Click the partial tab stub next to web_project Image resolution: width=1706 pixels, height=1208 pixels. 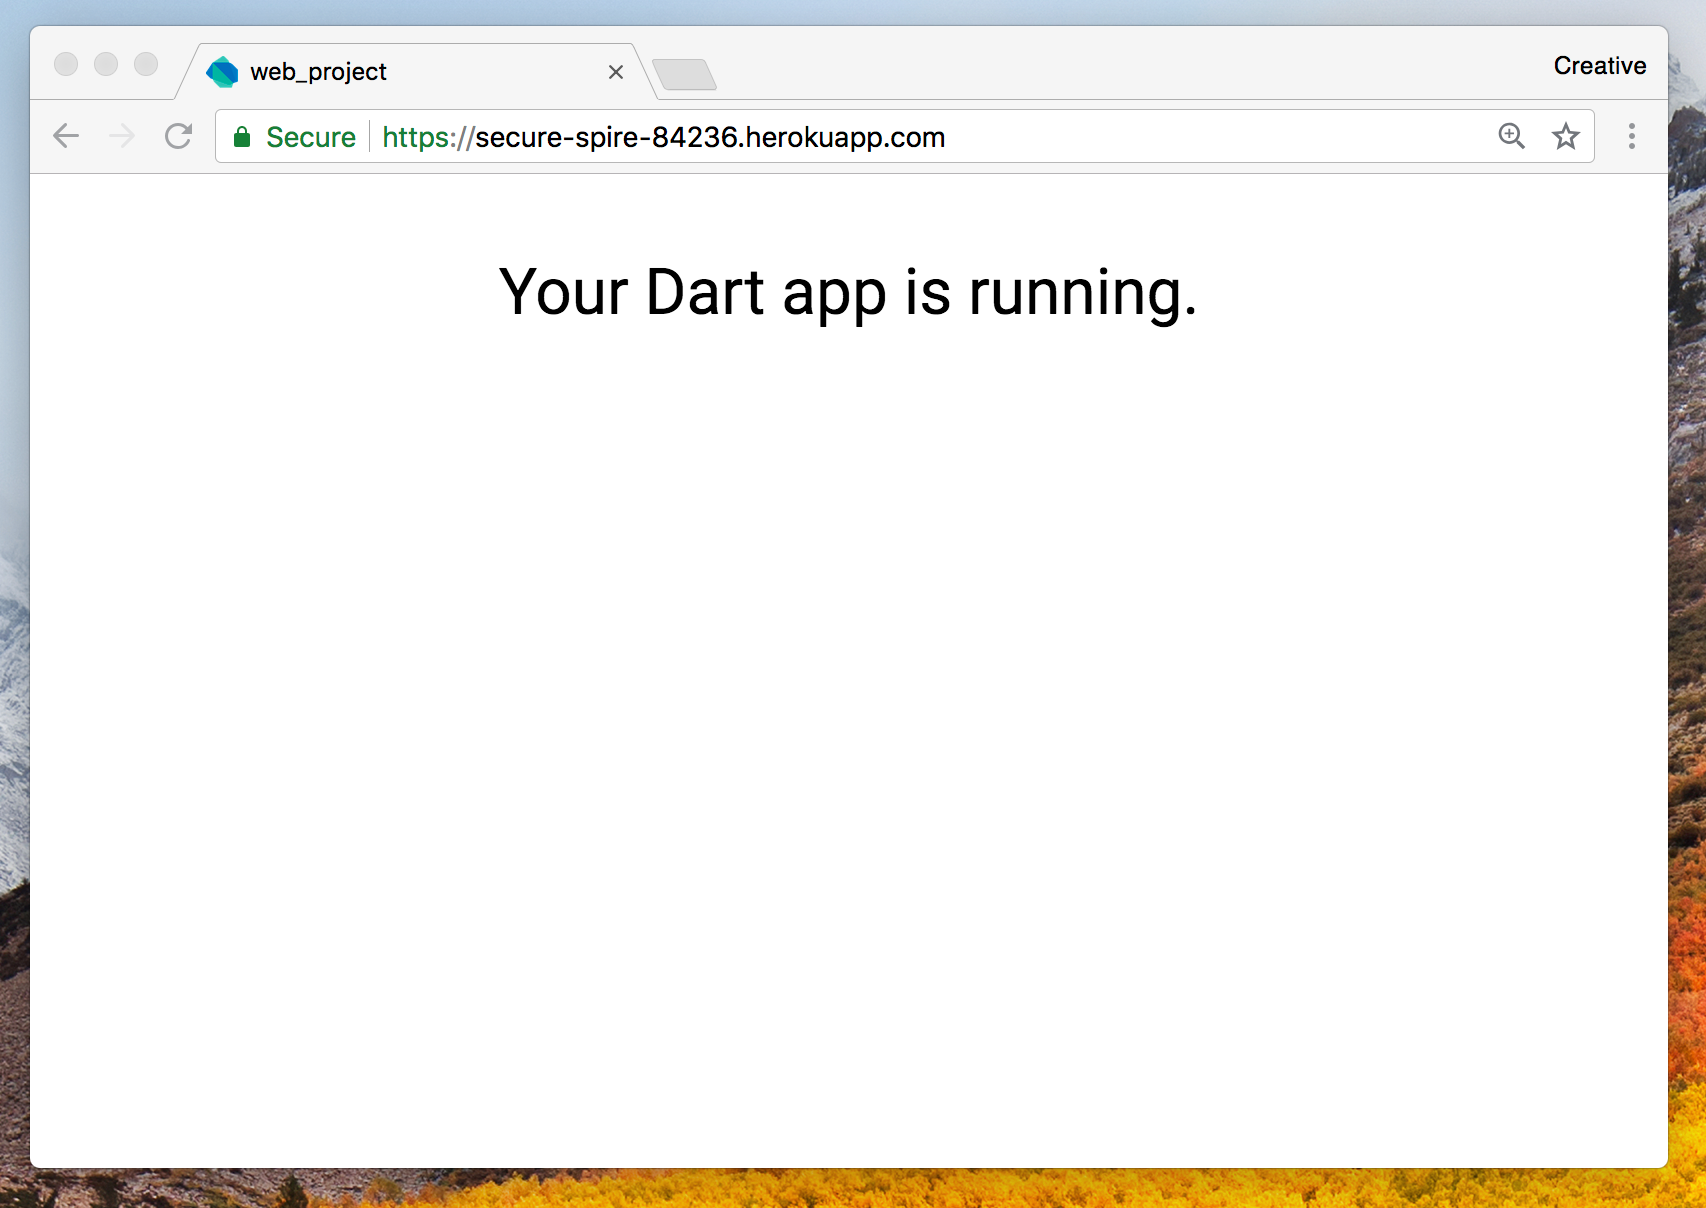point(685,73)
